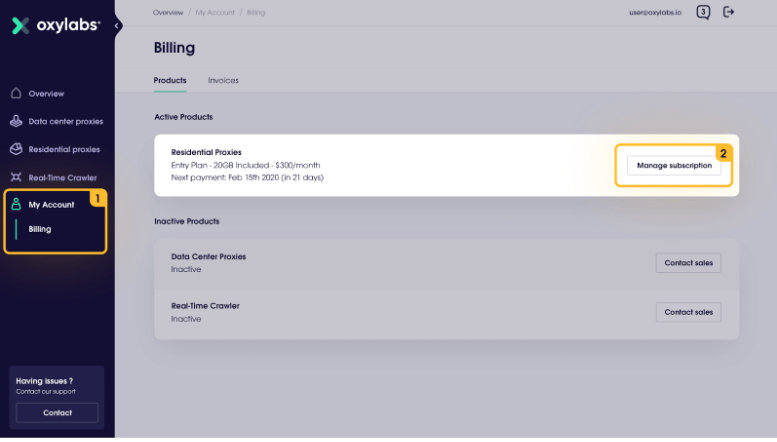This screenshot has height=442, width=777.
Task: Click the Inactive Products heading
Action: click(x=187, y=221)
